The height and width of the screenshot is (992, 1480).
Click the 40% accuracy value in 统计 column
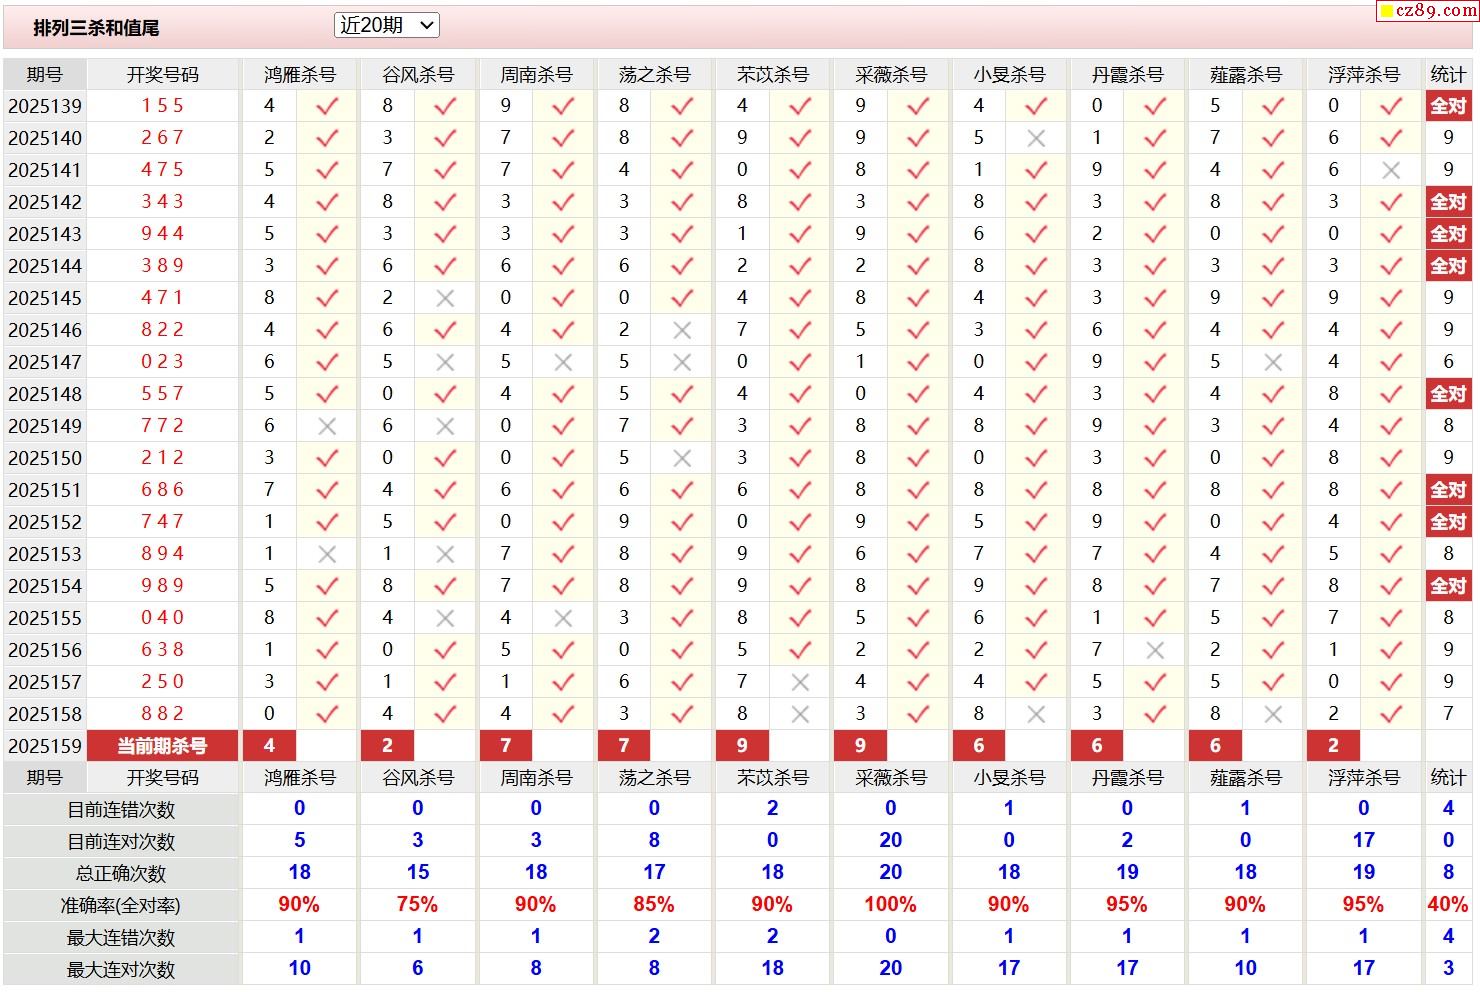tap(1448, 905)
